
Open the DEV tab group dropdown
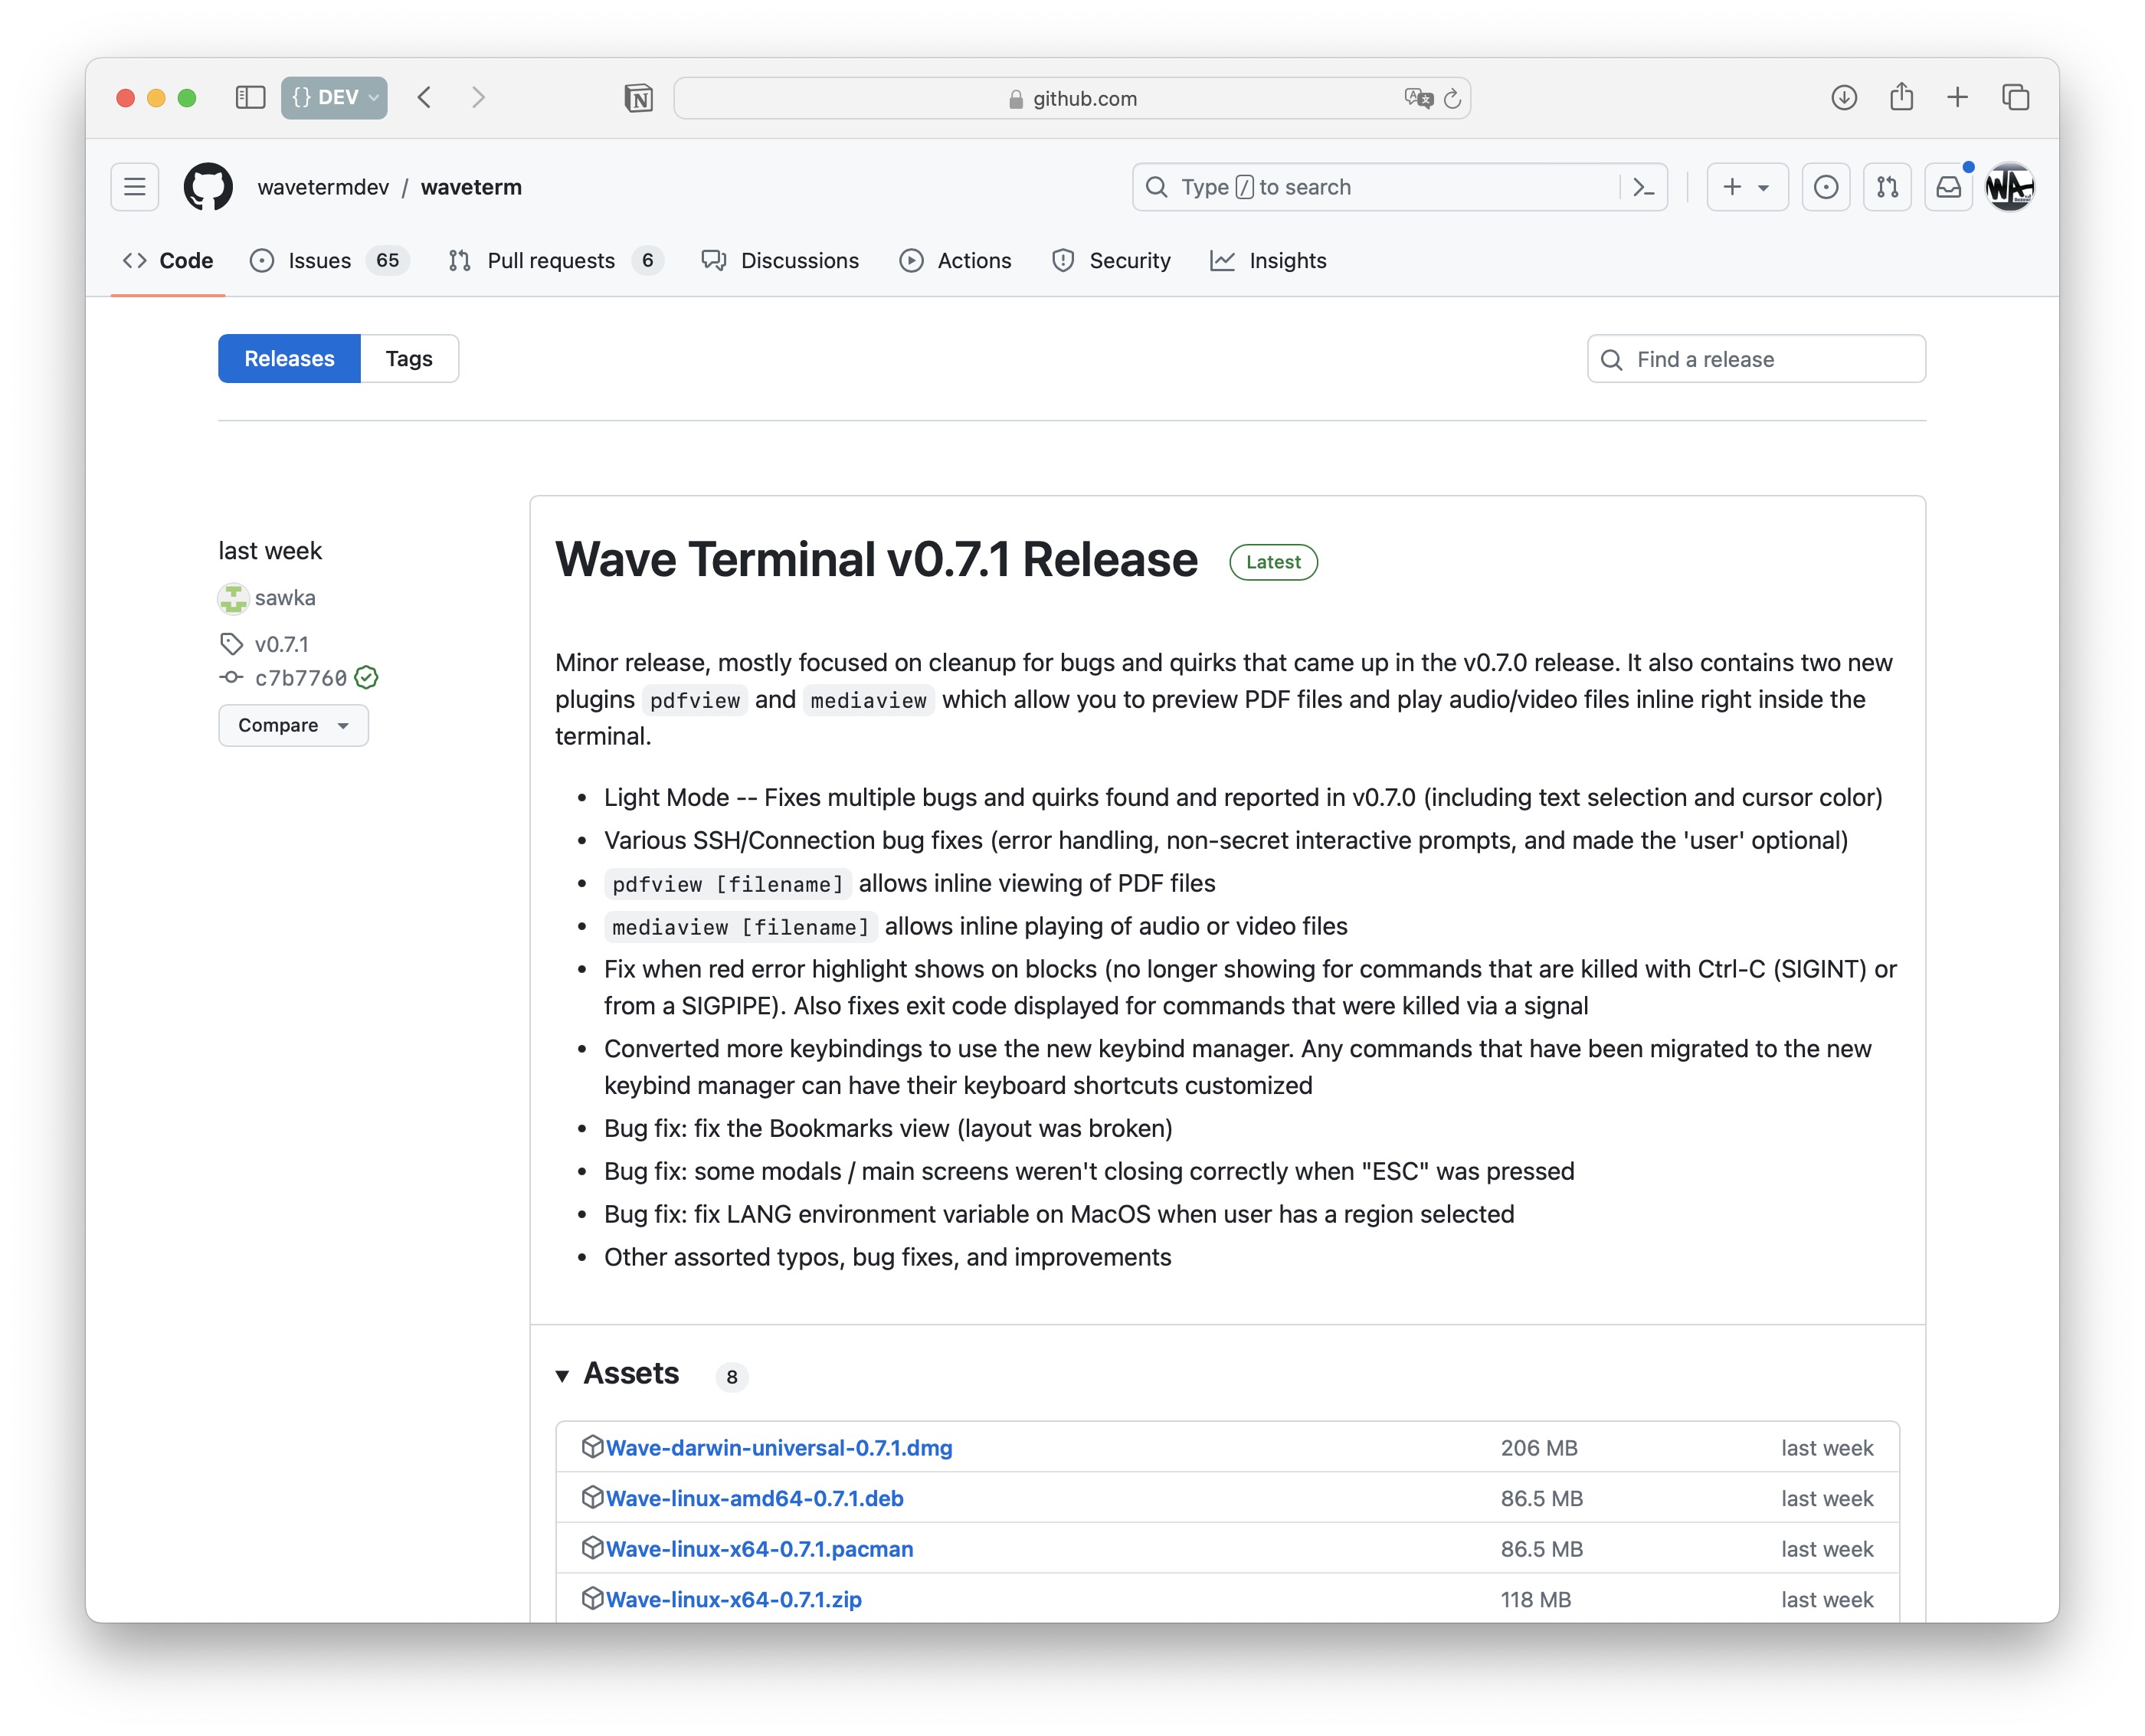tap(334, 97)
